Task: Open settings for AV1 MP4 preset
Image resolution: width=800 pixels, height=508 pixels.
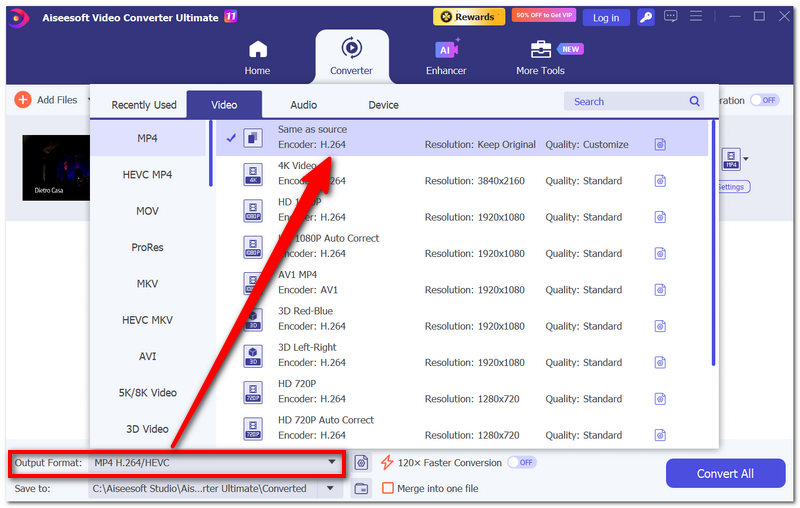Action: tap(660, 290)
